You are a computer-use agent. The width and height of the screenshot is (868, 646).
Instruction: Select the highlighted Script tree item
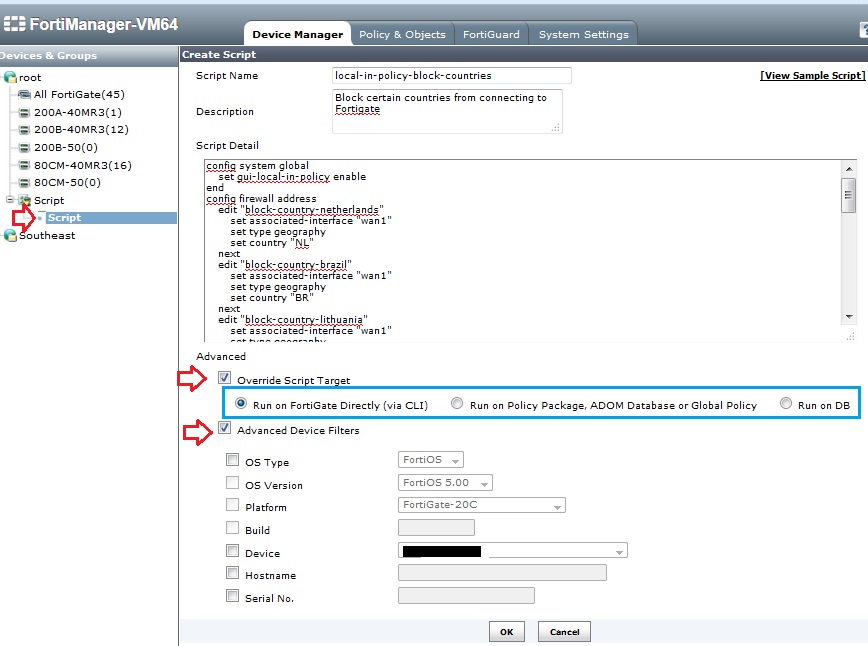pyautogui.click(x=64, y=218)
